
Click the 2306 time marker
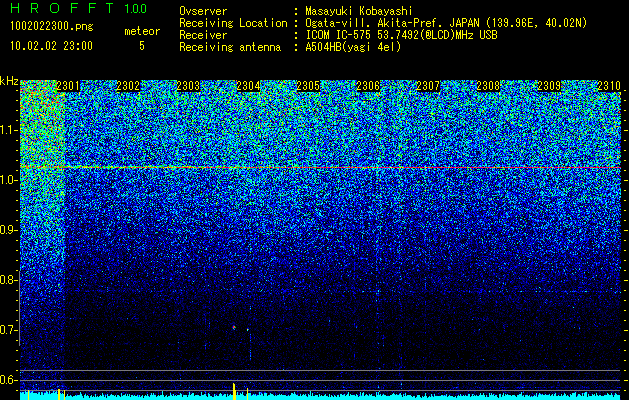point(368,86)
